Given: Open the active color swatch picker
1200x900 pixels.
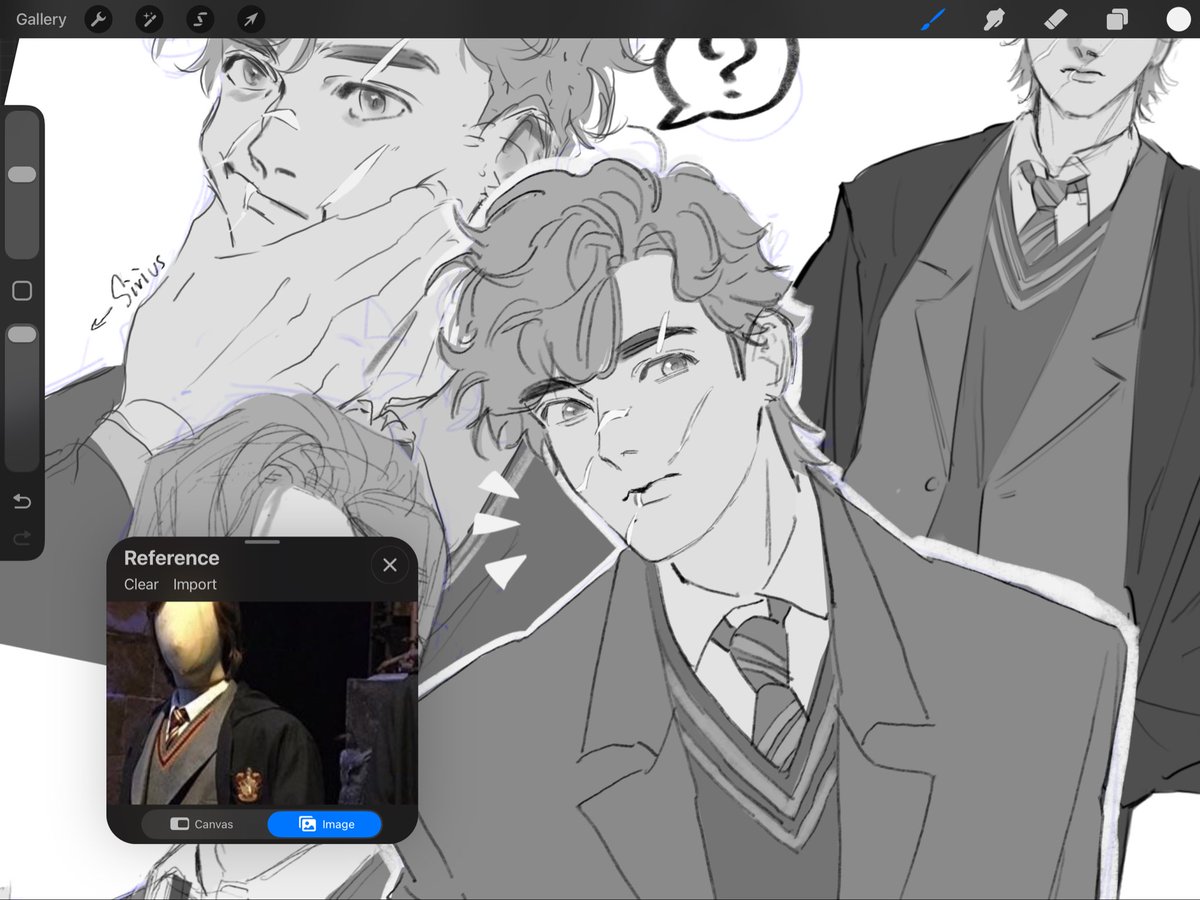Looking at the screenshot, I should 1176,19.
